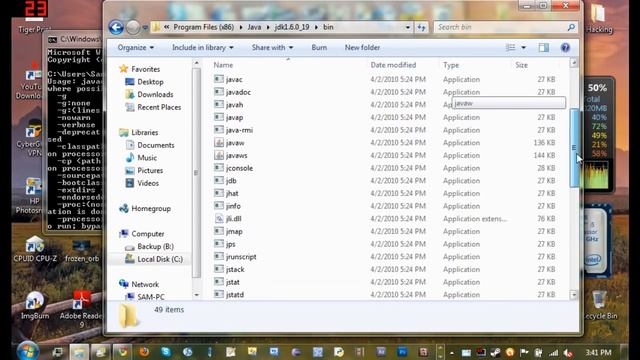This screenshot has width=640, height=360.
Task: Toggle the preview pane icon
Action: (x=544, y=48)
